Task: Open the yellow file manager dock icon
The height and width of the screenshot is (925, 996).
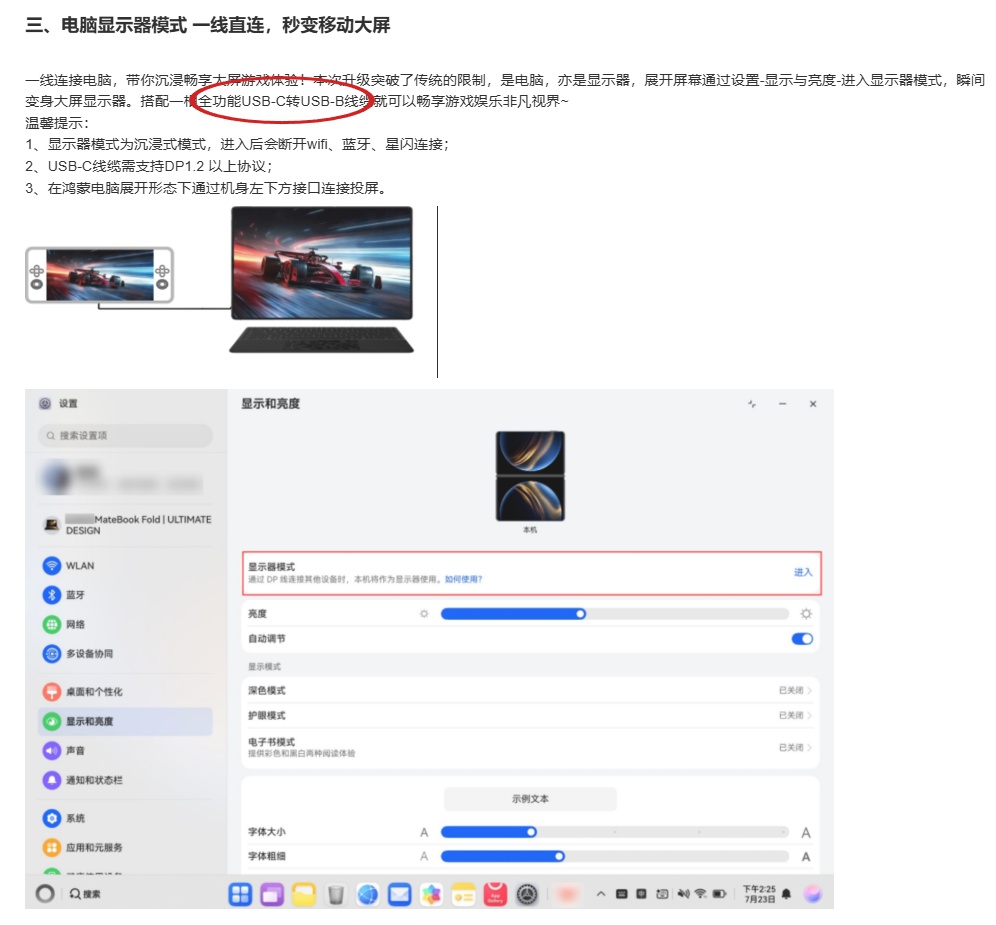Action: pos(304,894)
